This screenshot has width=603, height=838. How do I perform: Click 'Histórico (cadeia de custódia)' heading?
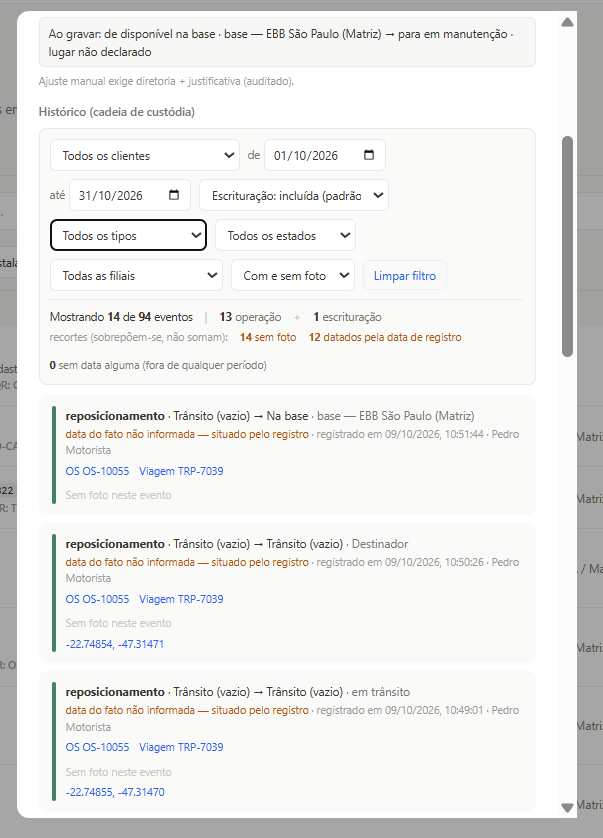[x=117, y=112]
